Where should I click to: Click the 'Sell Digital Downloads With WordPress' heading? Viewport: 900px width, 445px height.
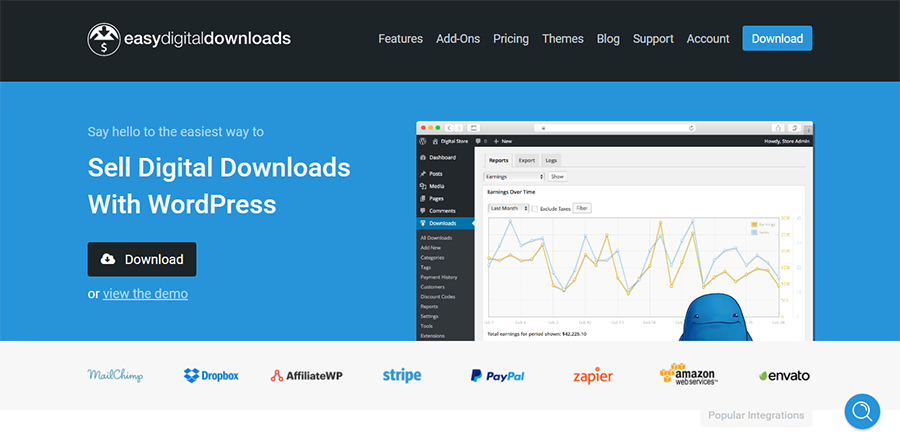tap(219, 185)
